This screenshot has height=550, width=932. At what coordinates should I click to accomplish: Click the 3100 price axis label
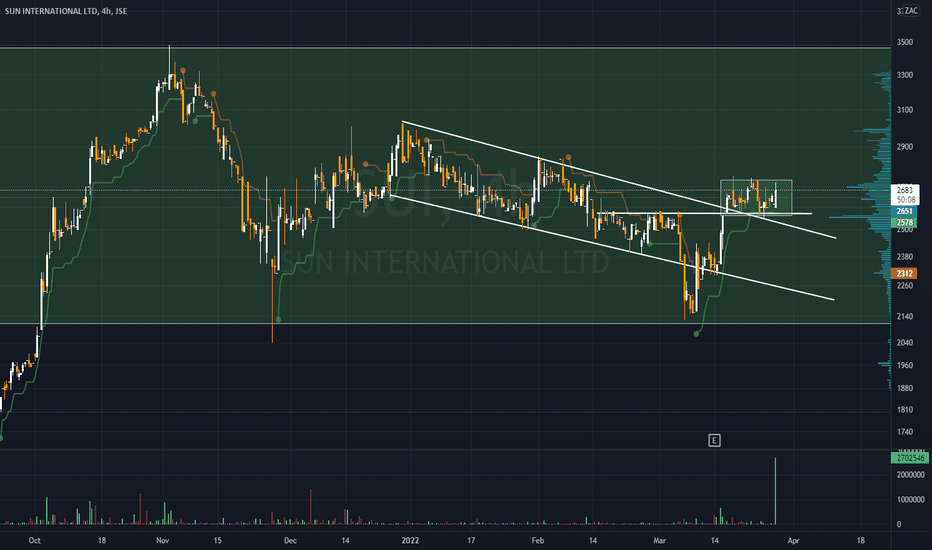pos(905,110)
